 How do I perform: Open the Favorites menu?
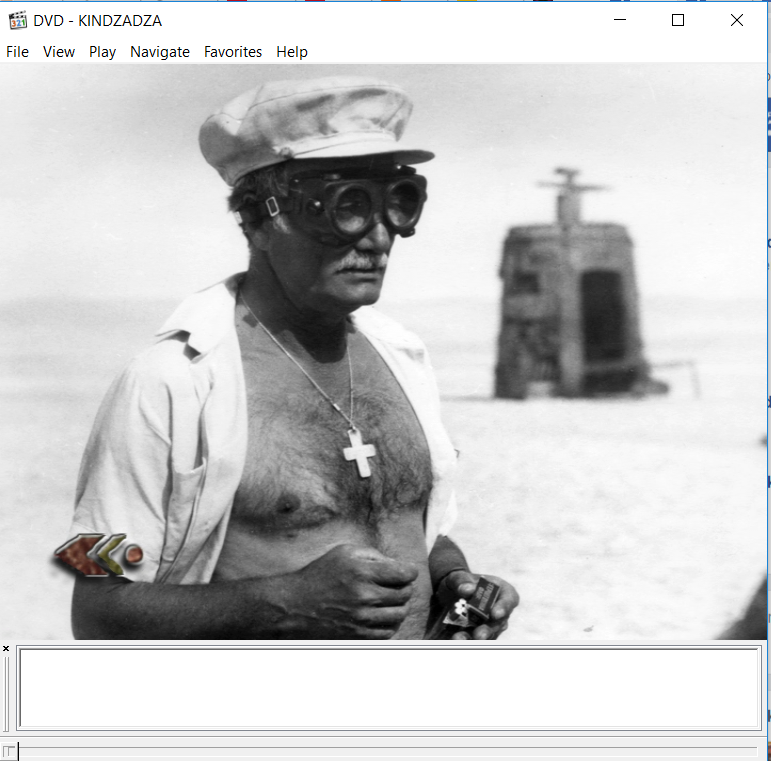(233, 52)
